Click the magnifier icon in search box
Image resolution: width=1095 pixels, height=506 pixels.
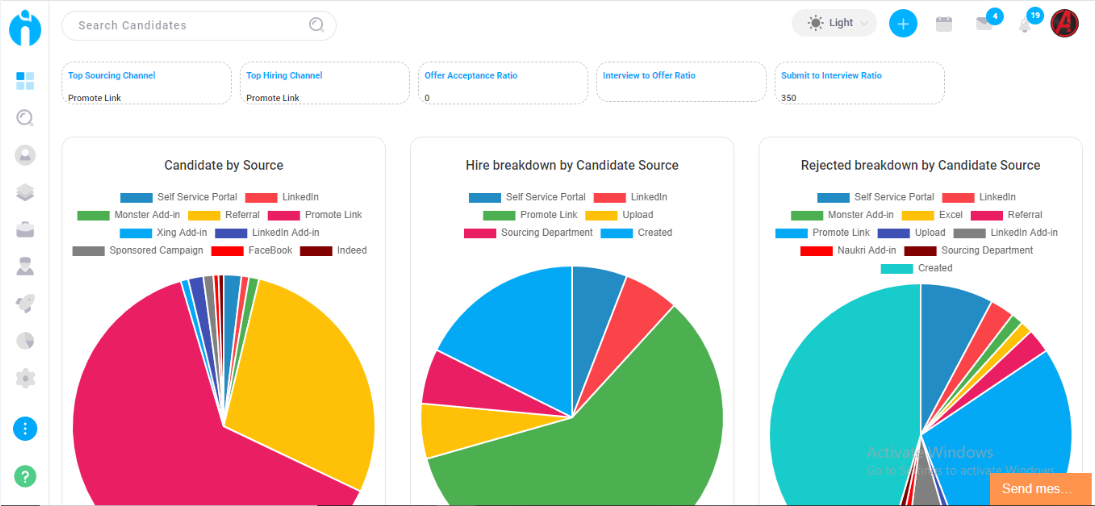[316, 25]
